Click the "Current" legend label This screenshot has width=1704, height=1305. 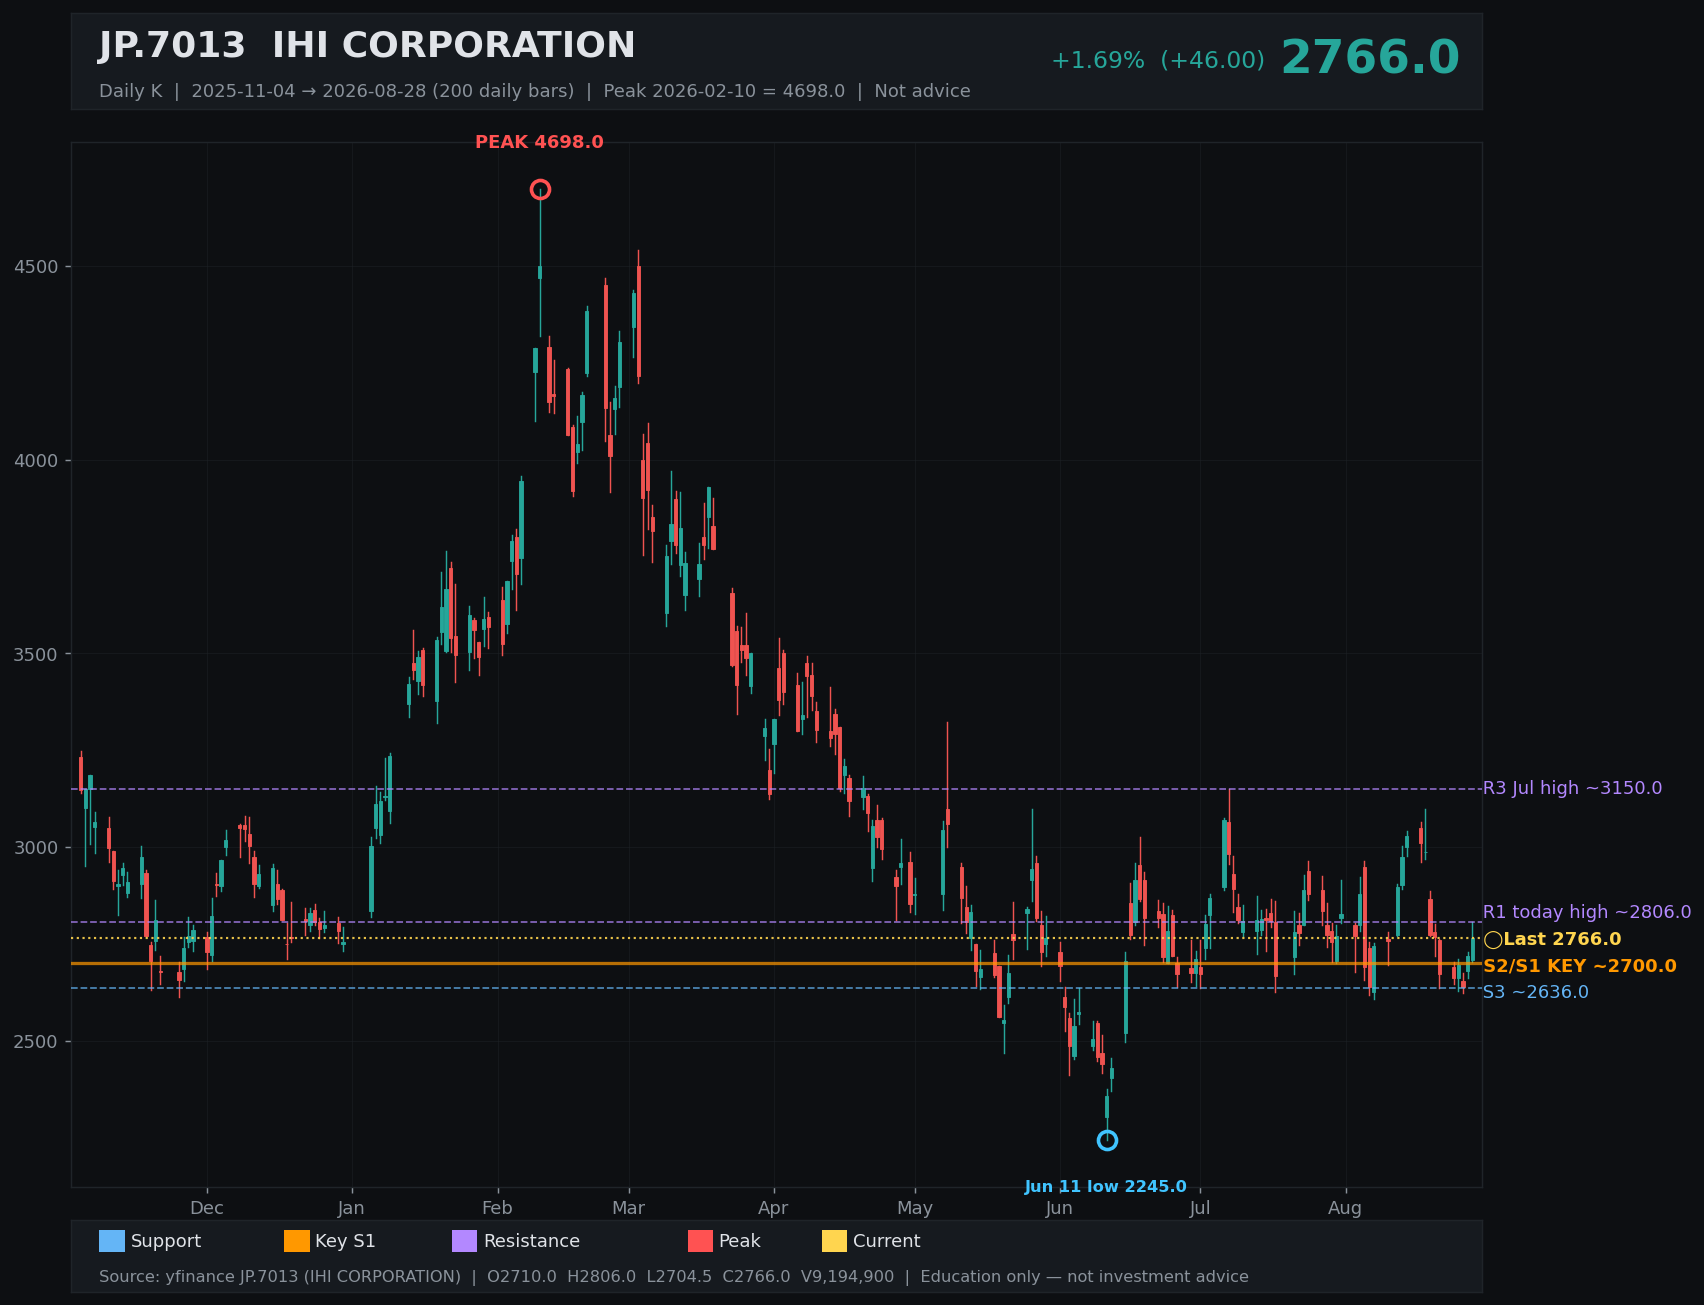coord(887,1241)
